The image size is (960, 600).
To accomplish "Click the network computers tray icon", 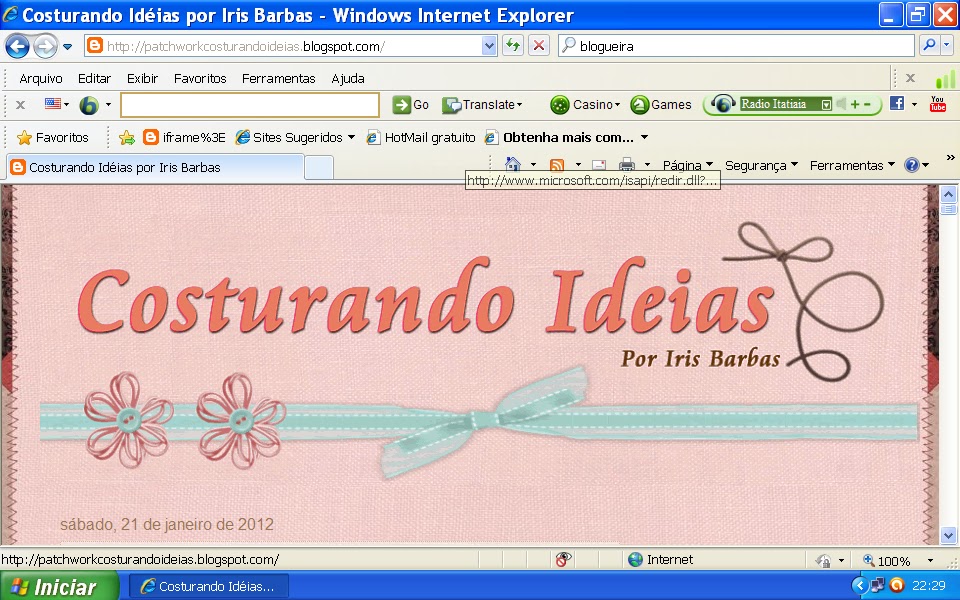I will point(877,586).
